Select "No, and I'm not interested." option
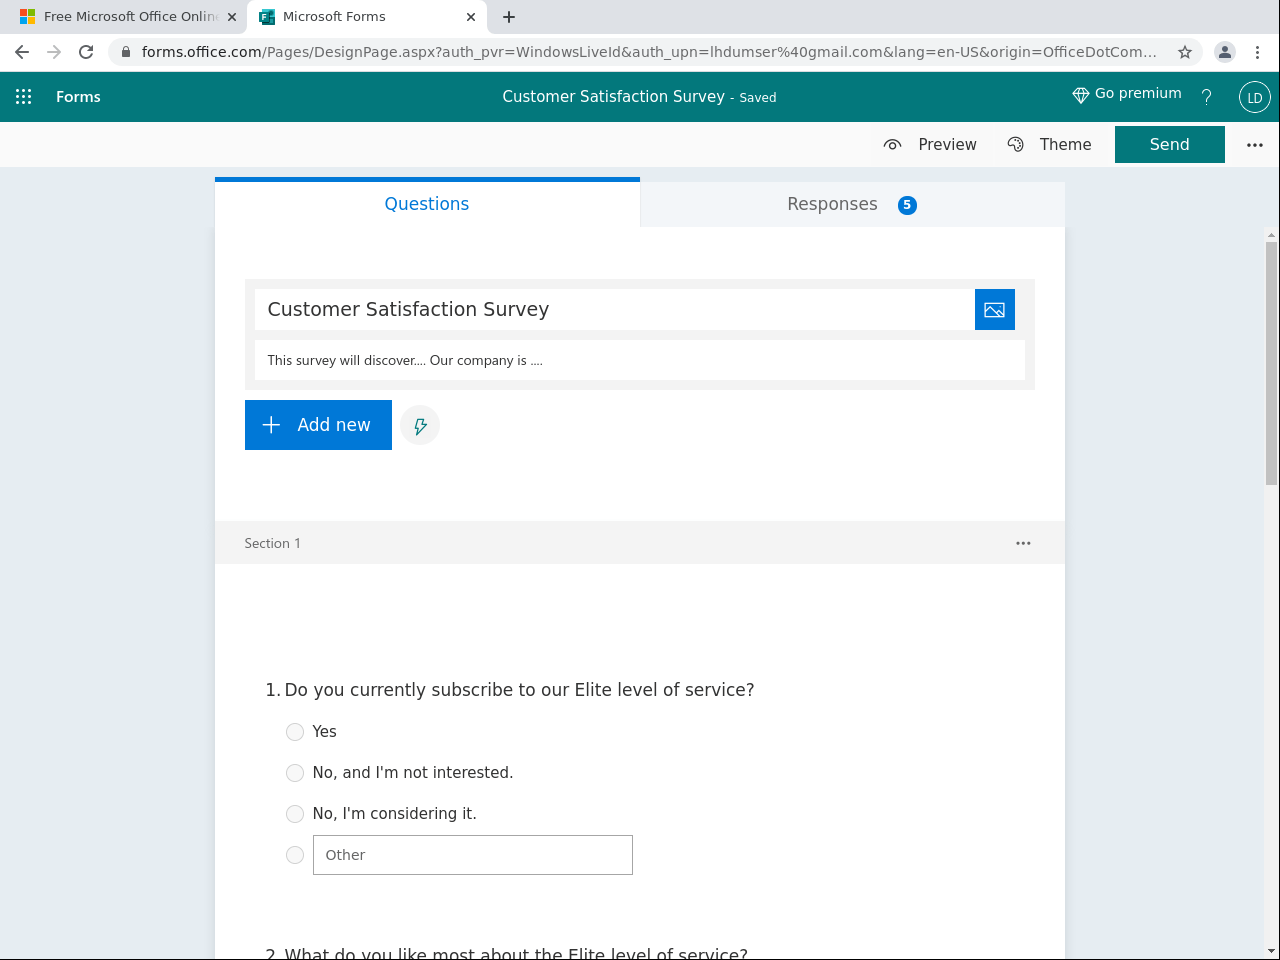The image size is (1280, 960). (x=295, y=772)
